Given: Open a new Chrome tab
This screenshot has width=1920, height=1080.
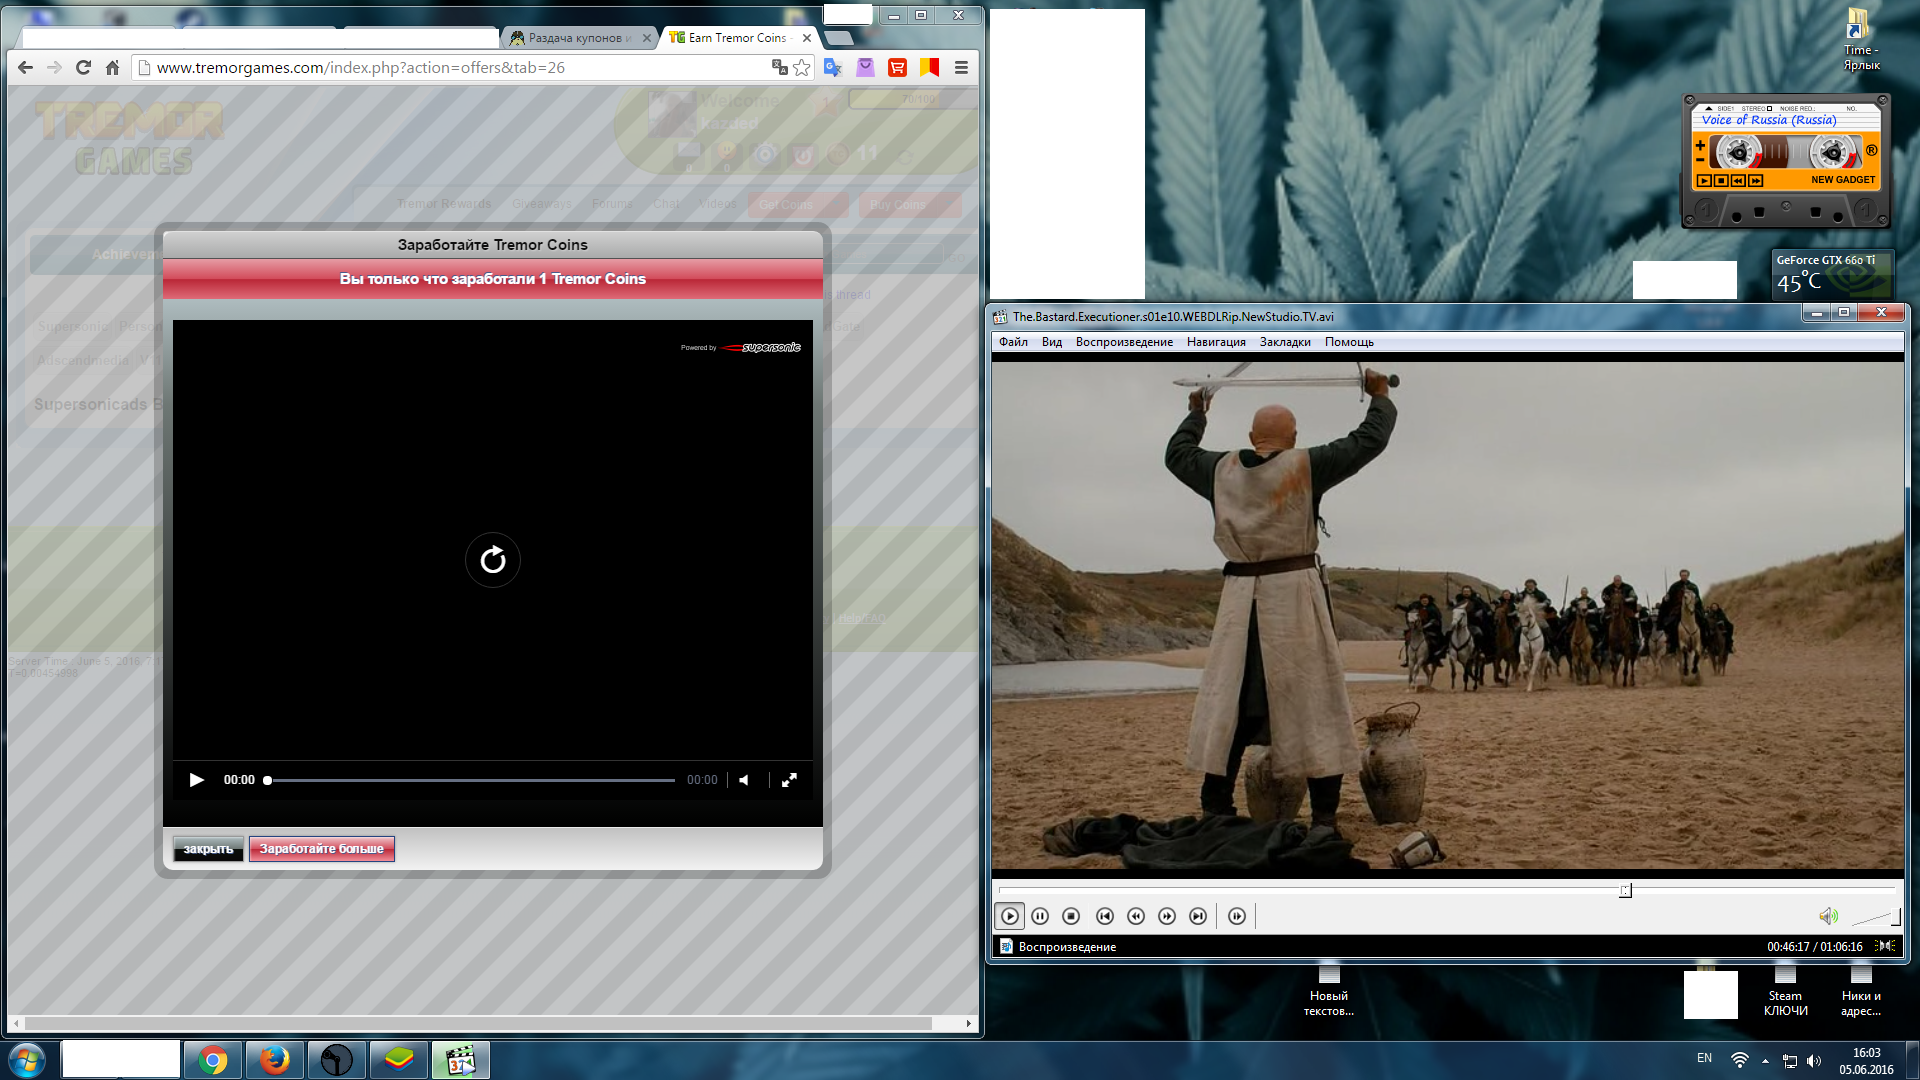Looking at the screenshot, I should tap(839, 38).
